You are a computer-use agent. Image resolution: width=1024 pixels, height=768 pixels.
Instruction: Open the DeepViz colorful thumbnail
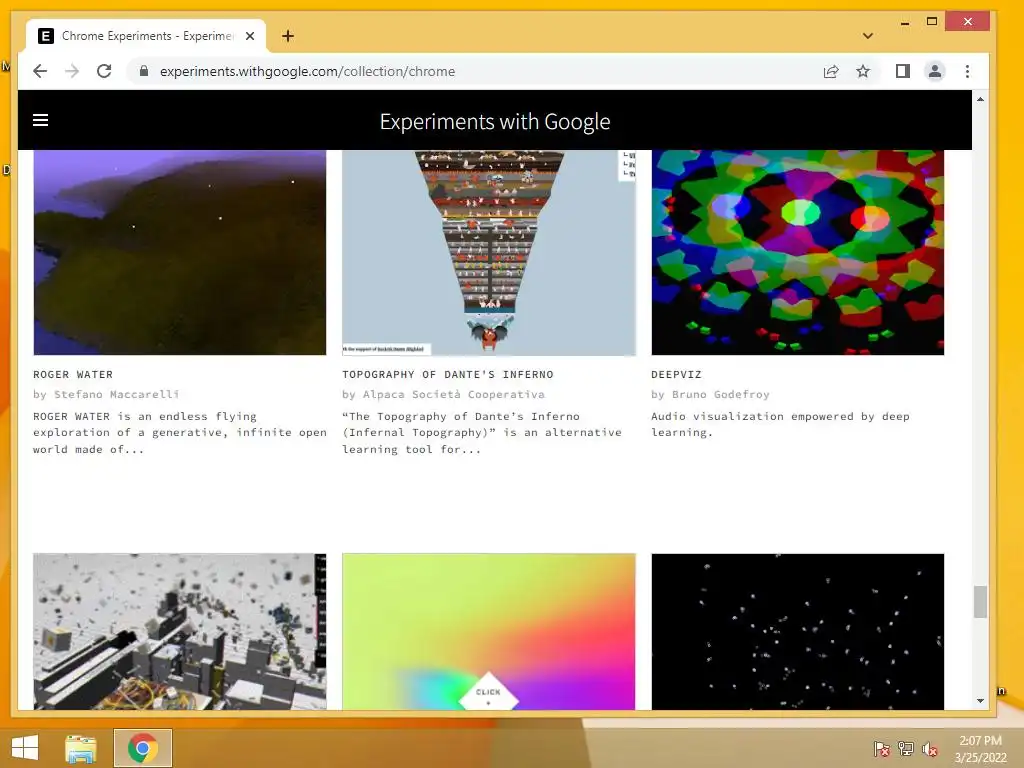pos(797,253)
